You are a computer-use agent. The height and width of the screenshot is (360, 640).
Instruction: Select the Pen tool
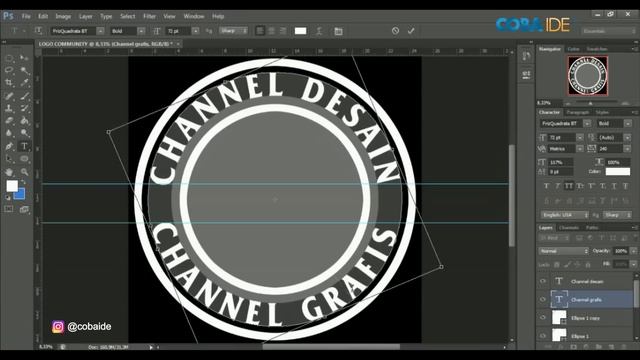point(9,146)
